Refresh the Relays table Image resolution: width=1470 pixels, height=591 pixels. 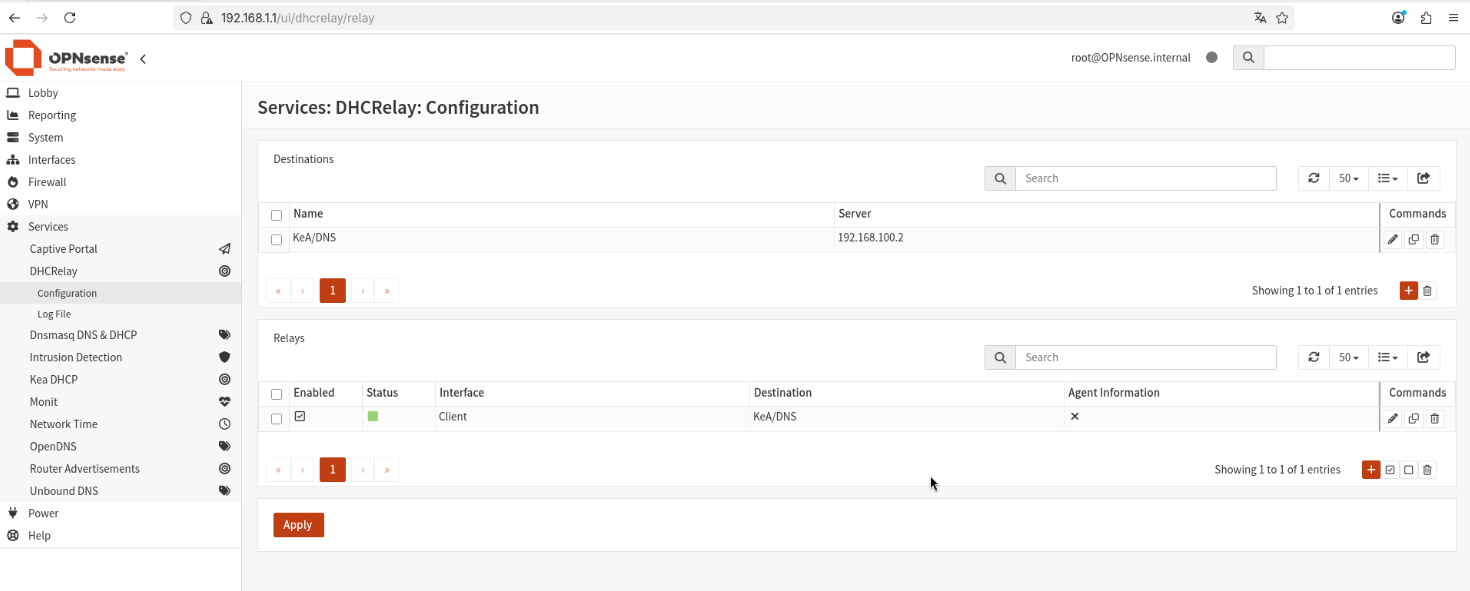[x=1314, y=357]
